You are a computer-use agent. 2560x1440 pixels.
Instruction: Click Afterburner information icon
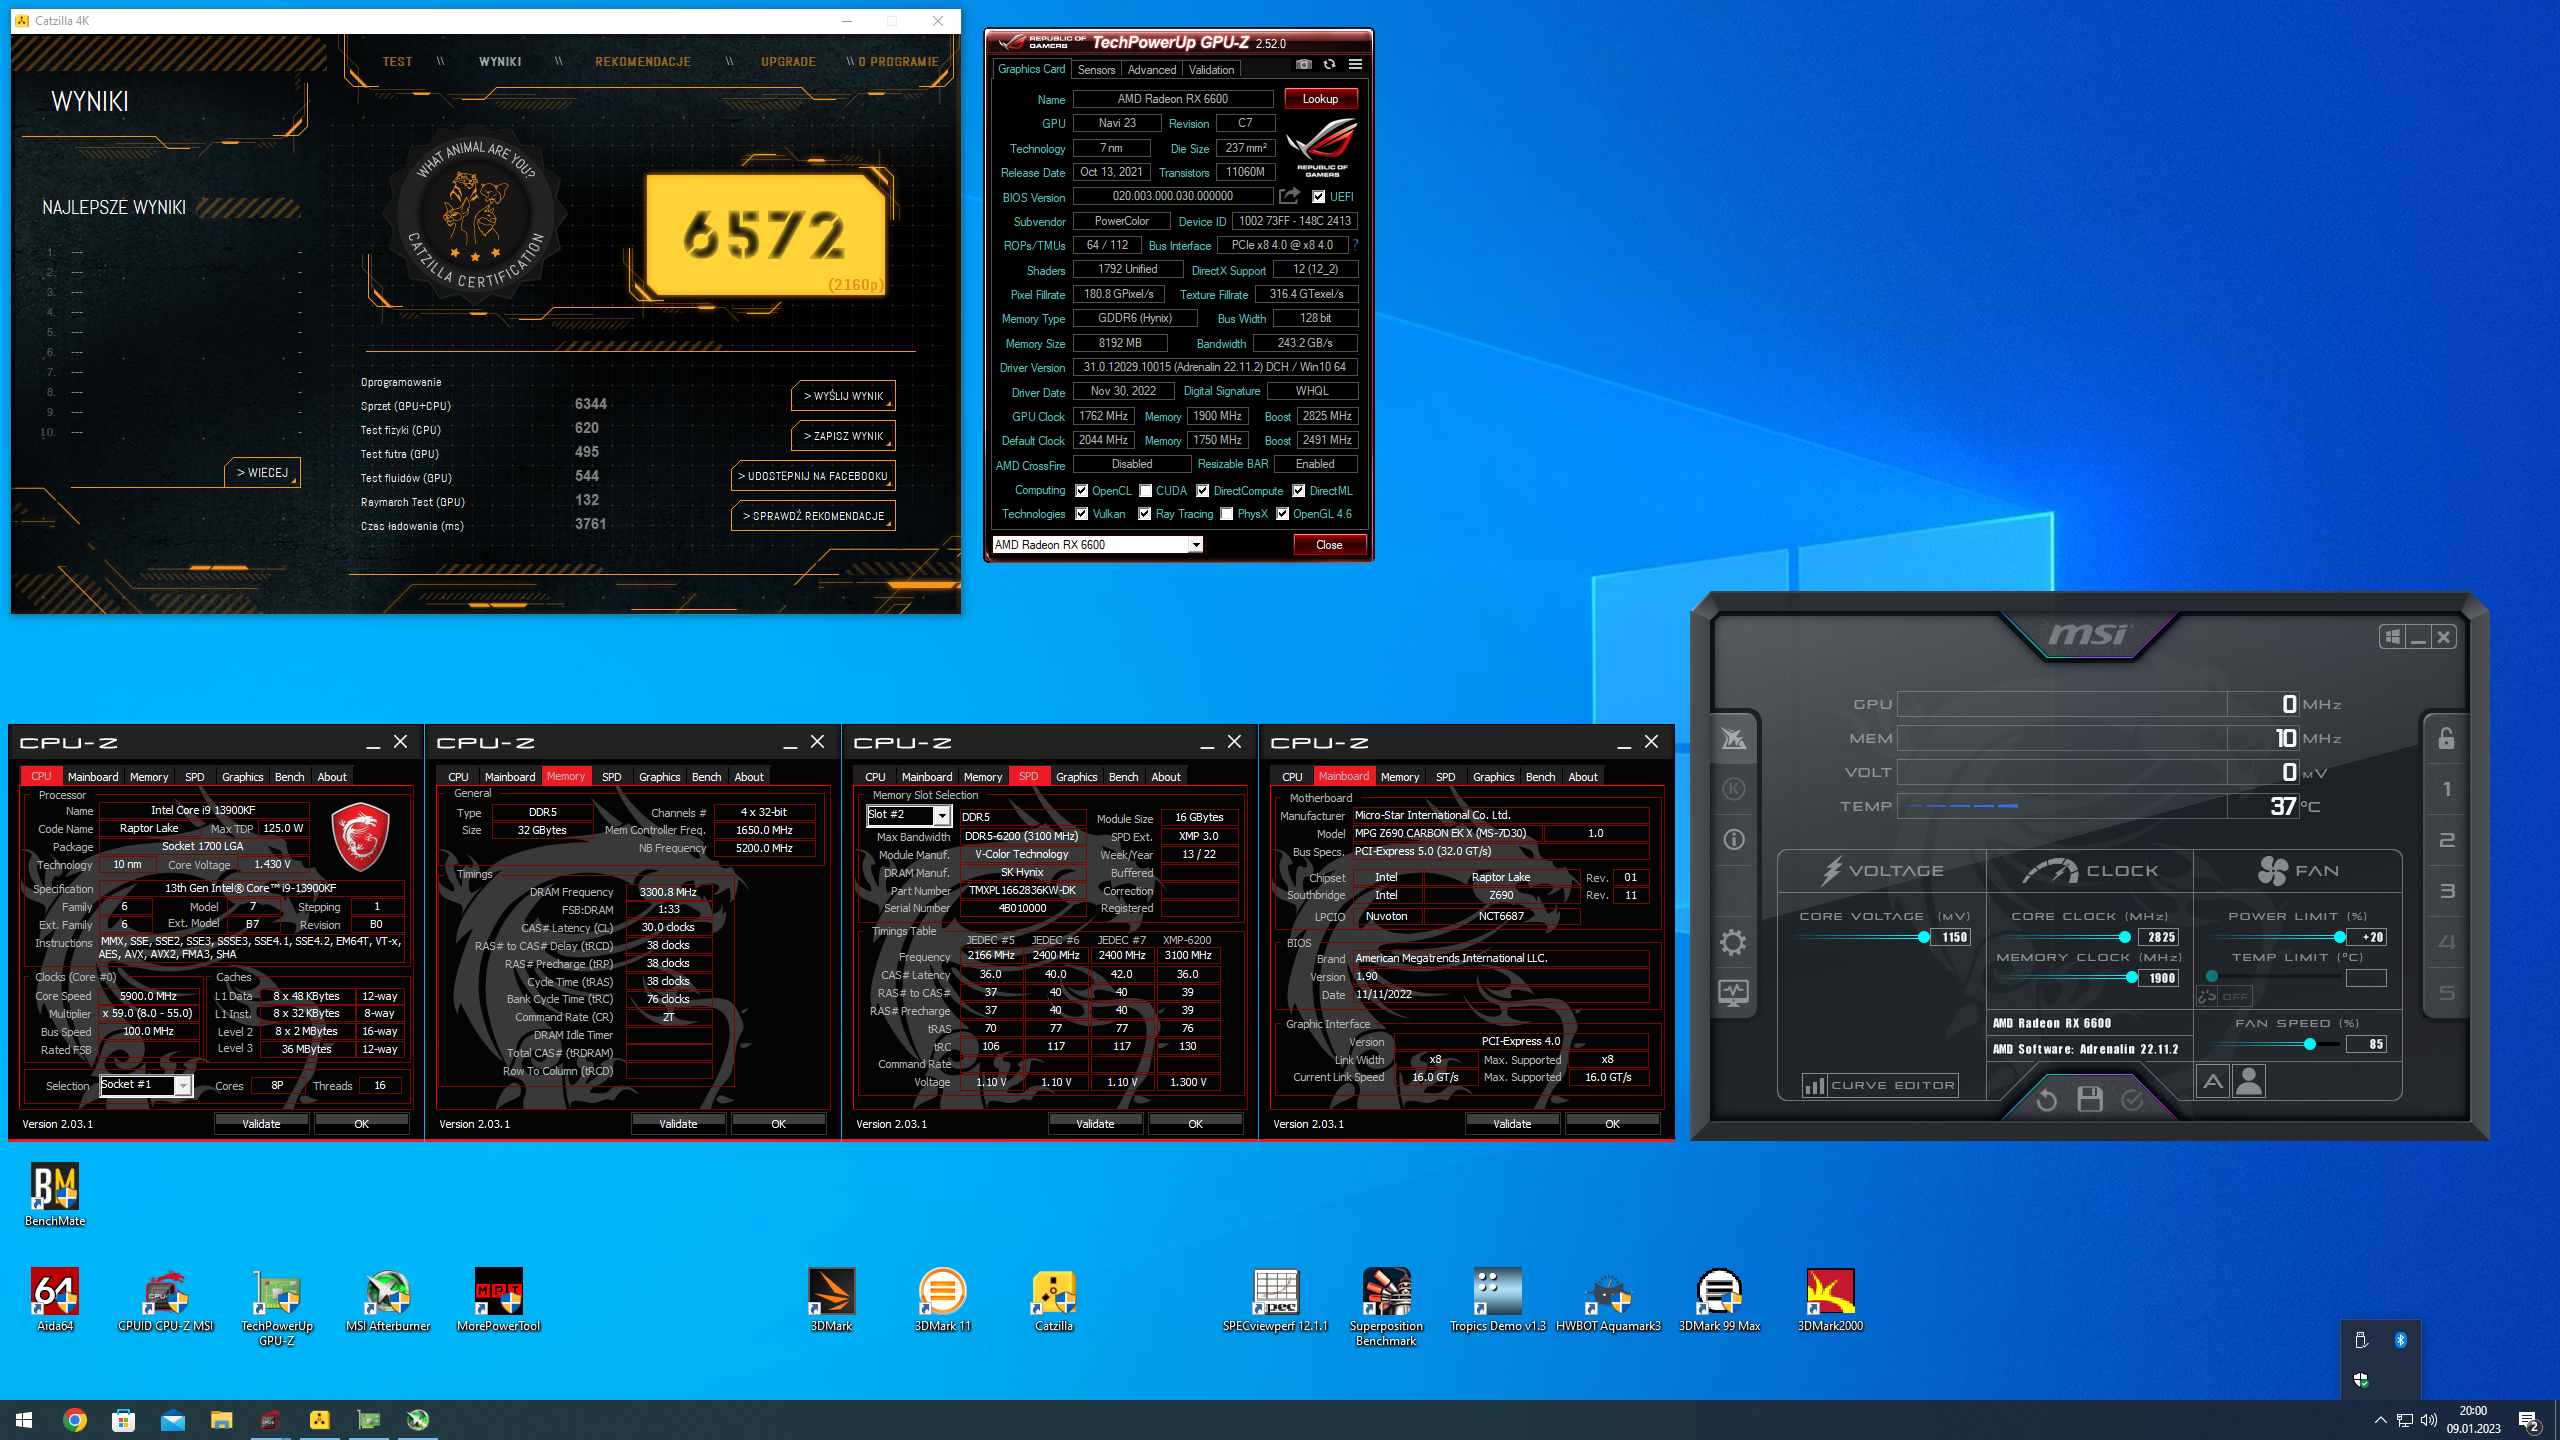point(1733,840)
